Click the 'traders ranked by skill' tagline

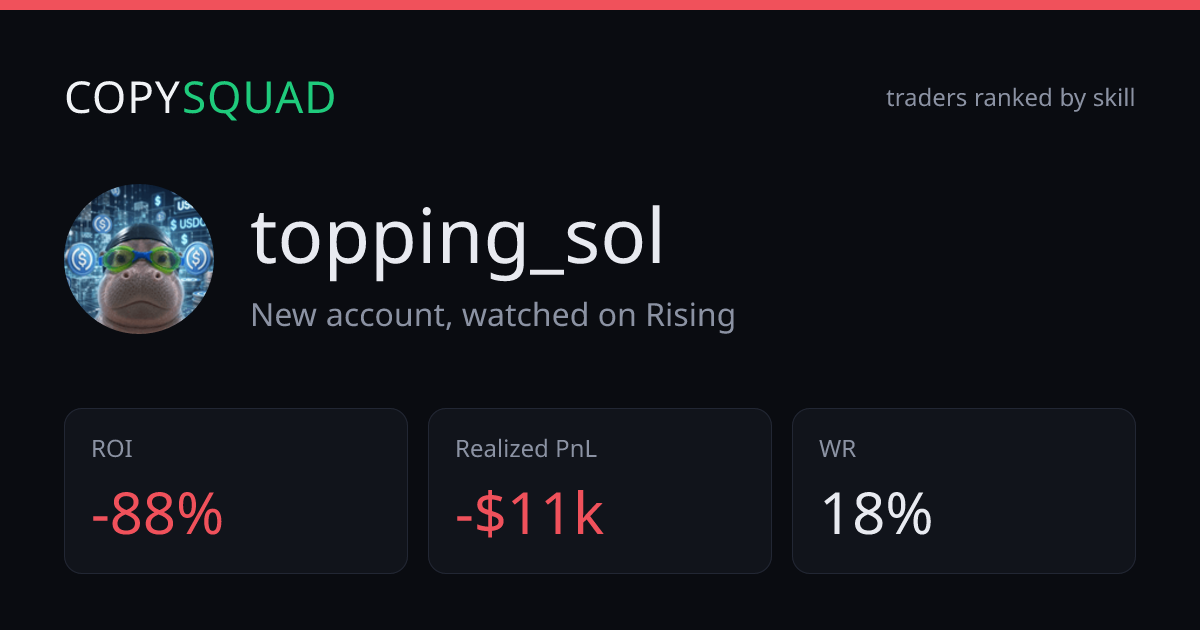tap(1010, 98)
